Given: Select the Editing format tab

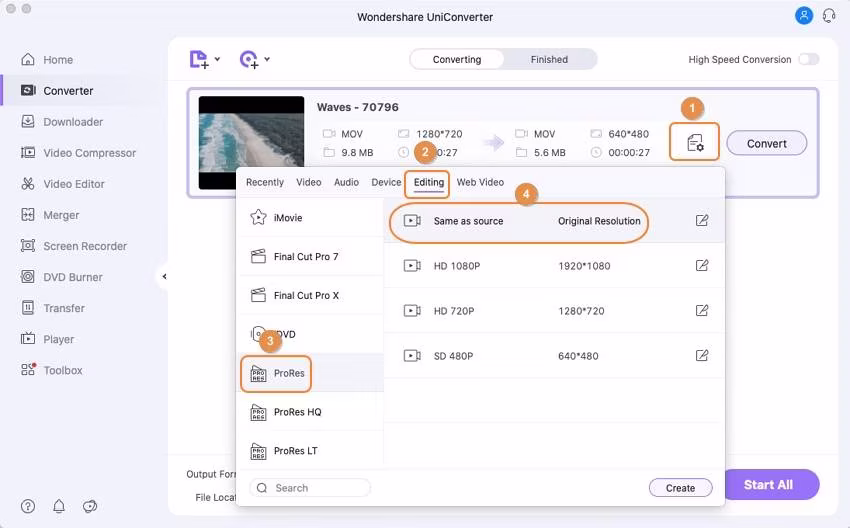Looking at the screenshot, I should tap(428, 183).
